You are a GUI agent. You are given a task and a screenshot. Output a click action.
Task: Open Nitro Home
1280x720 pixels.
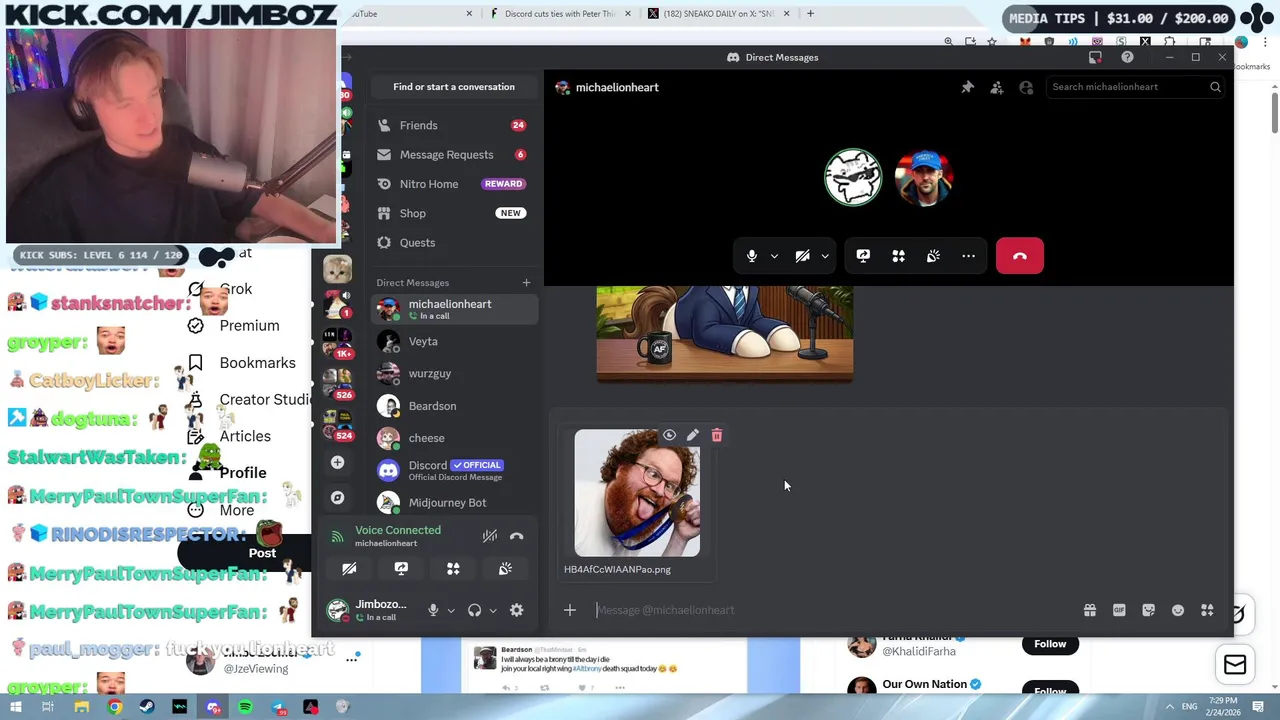tap(454, 184)
